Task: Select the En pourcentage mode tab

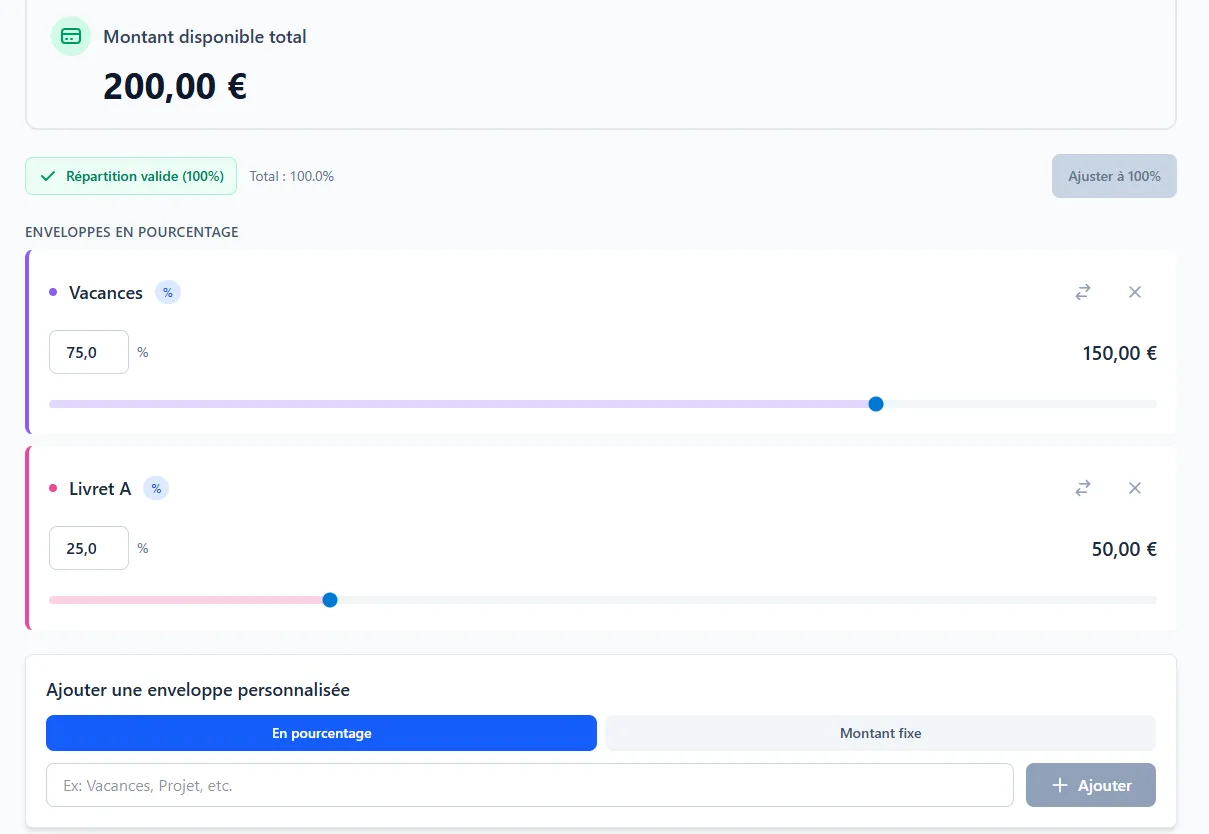Action: click(x=321, y=733)
